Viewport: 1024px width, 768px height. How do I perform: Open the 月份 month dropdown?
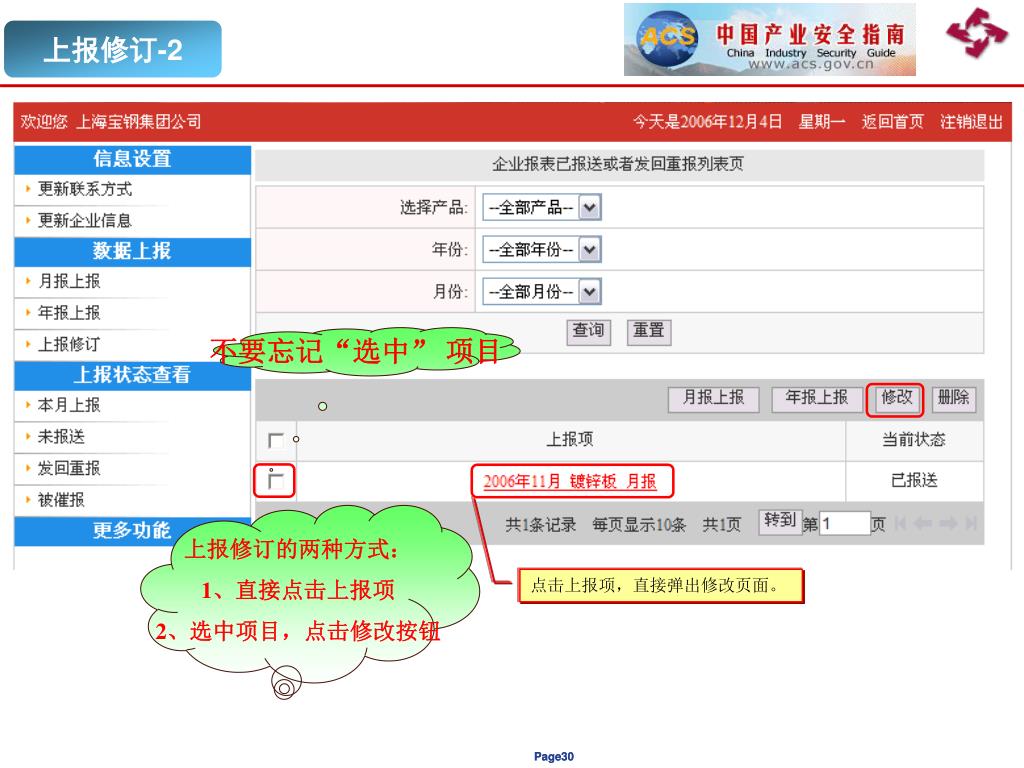click(541, 291)
